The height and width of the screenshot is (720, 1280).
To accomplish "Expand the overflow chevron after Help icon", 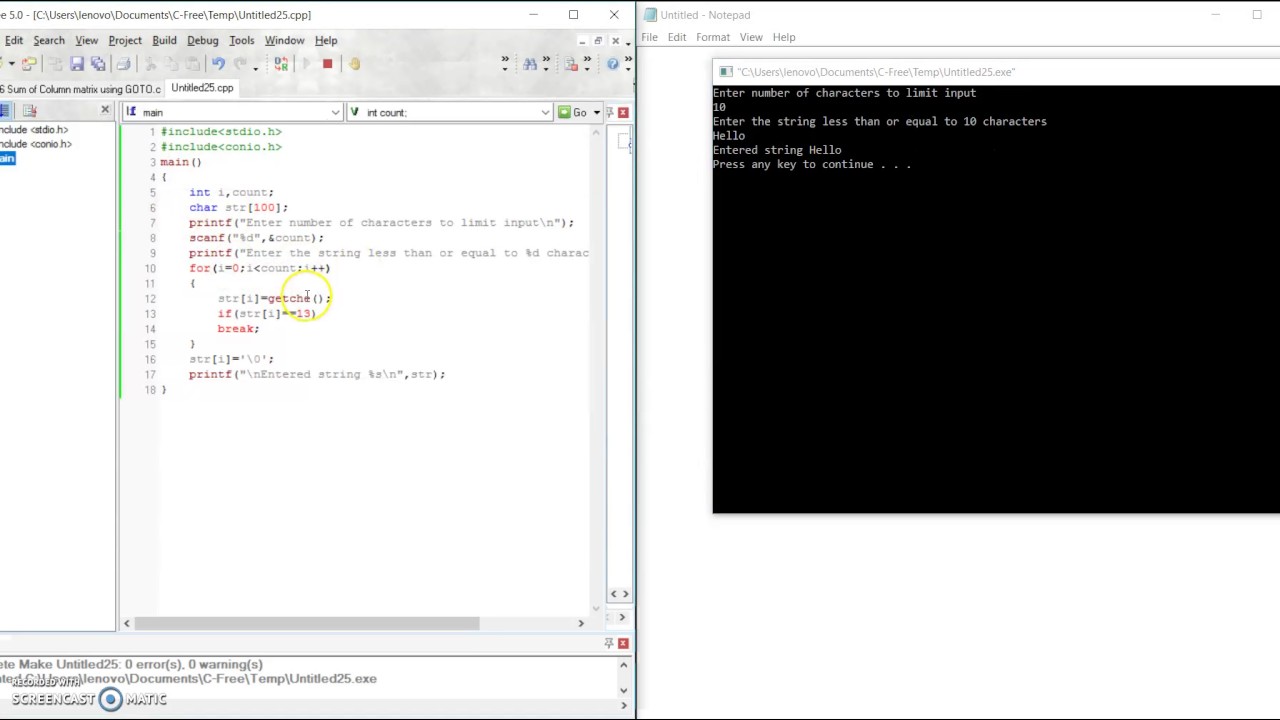I will 628,64.
